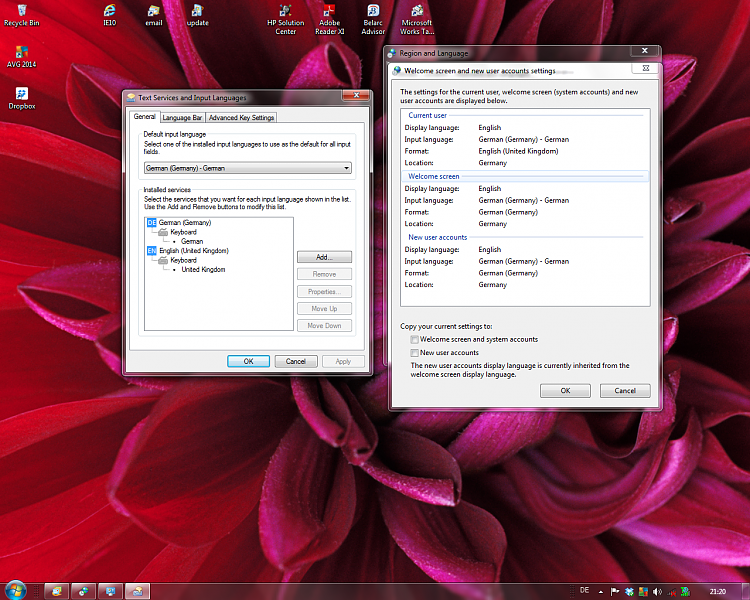
Task: Launch the IE10 desktop shortcut
Action: tap(110, 15)
